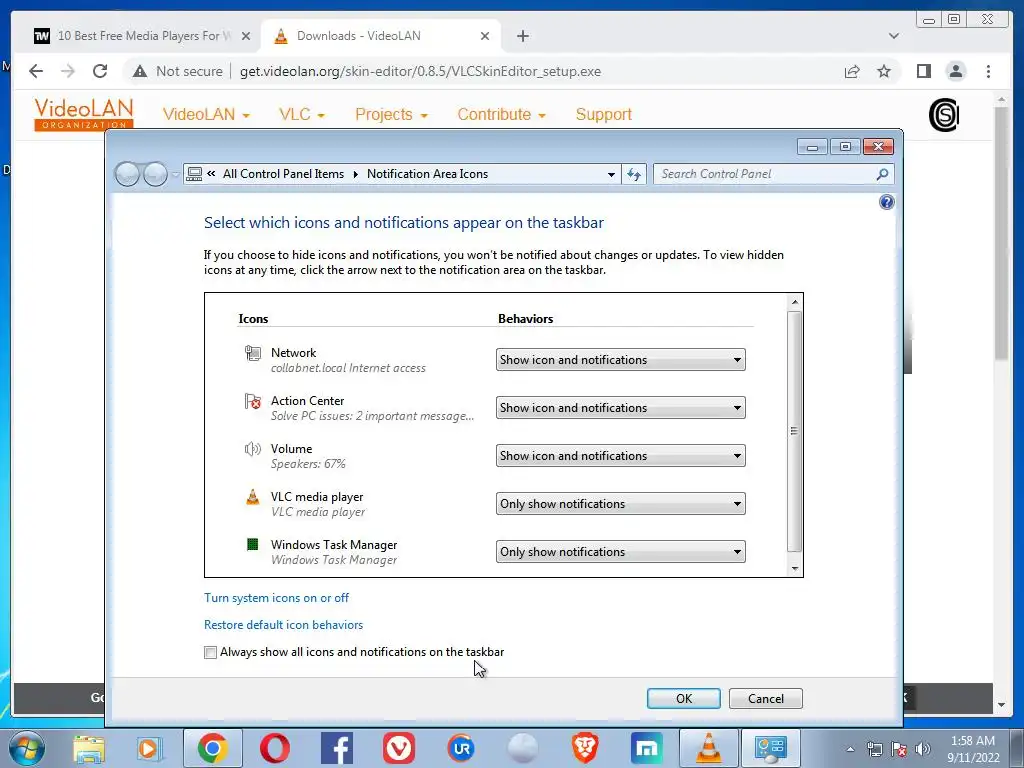Viewport: 1024px width, 768px height.
Task: Click the VideoLAN Organization logo
Action: click(x=84, y=114)
